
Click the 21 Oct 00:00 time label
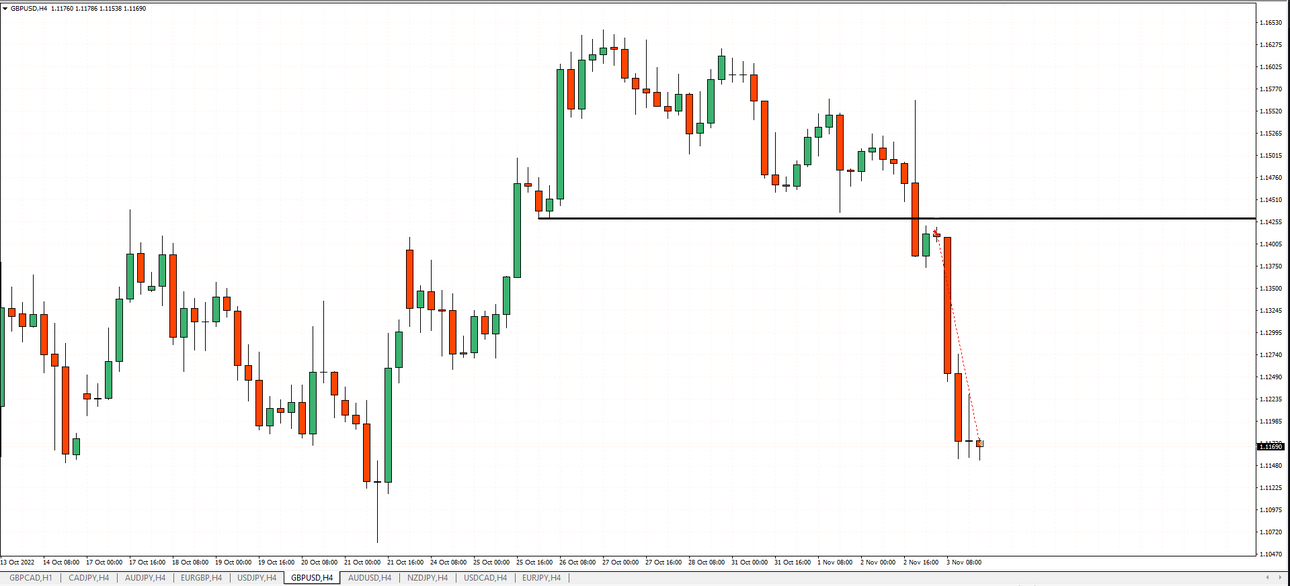(x=363, y=562)
